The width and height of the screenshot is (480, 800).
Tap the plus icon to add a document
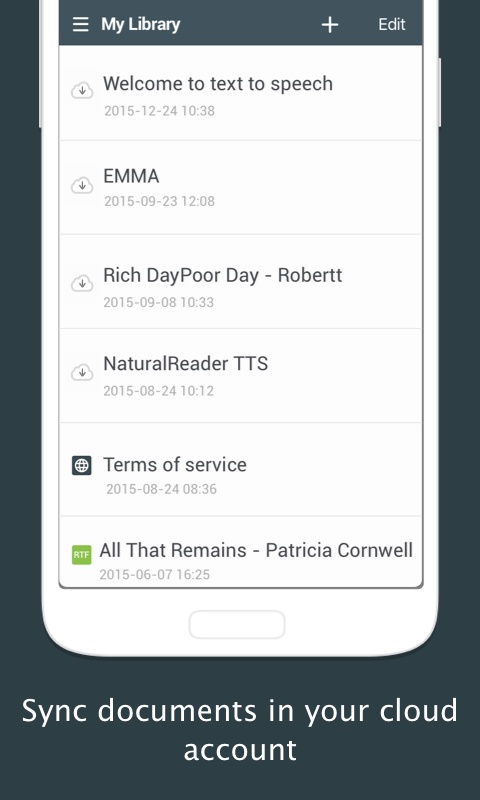coord(330,24)
